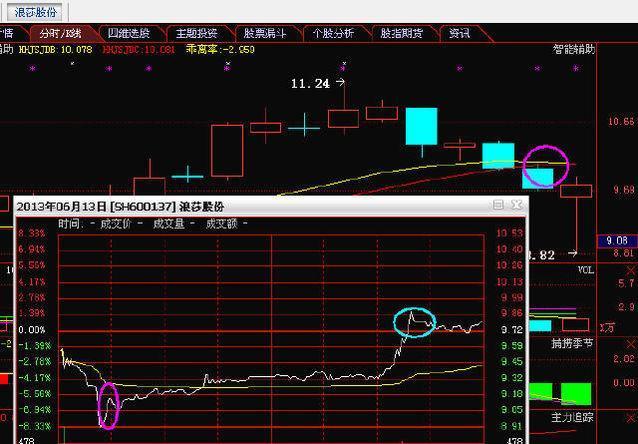Close the 主力追踪 indicator panel with its X

pos(631,418)
